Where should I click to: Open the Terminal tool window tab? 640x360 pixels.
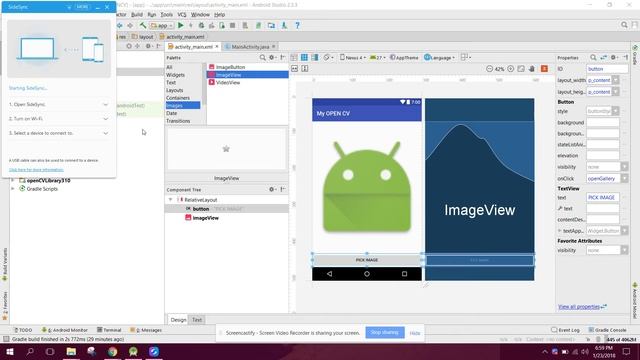coord(109,330)
